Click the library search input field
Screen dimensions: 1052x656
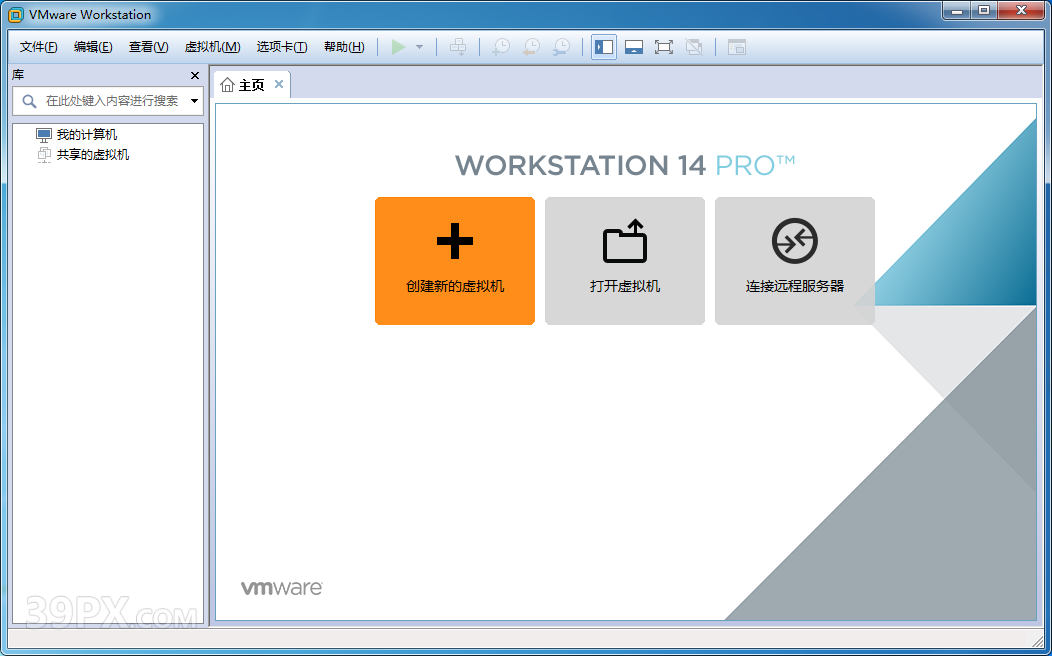(107, 101)
